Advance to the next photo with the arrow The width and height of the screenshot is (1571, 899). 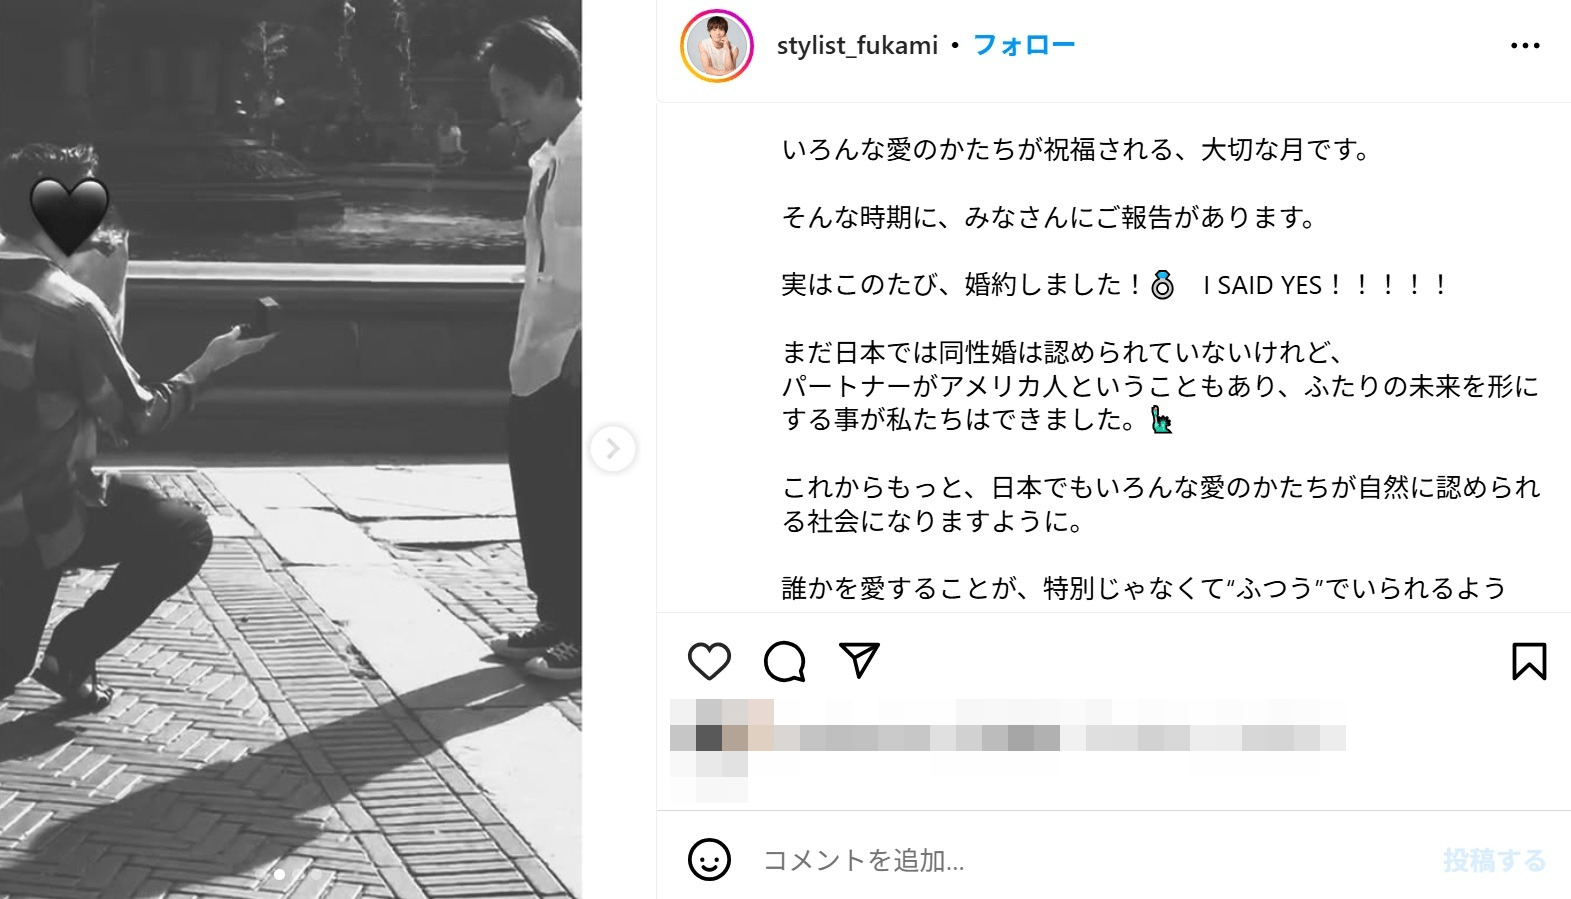pyautogui.click(x=612, y=448)
